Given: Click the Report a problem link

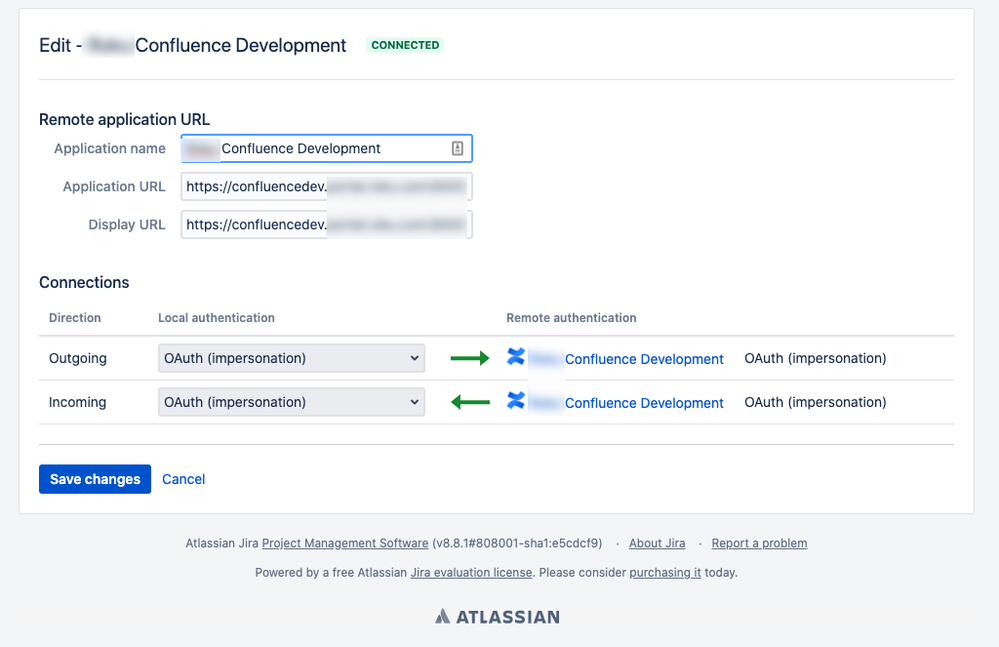Looking at the screenshot, I should coord(759,543).
